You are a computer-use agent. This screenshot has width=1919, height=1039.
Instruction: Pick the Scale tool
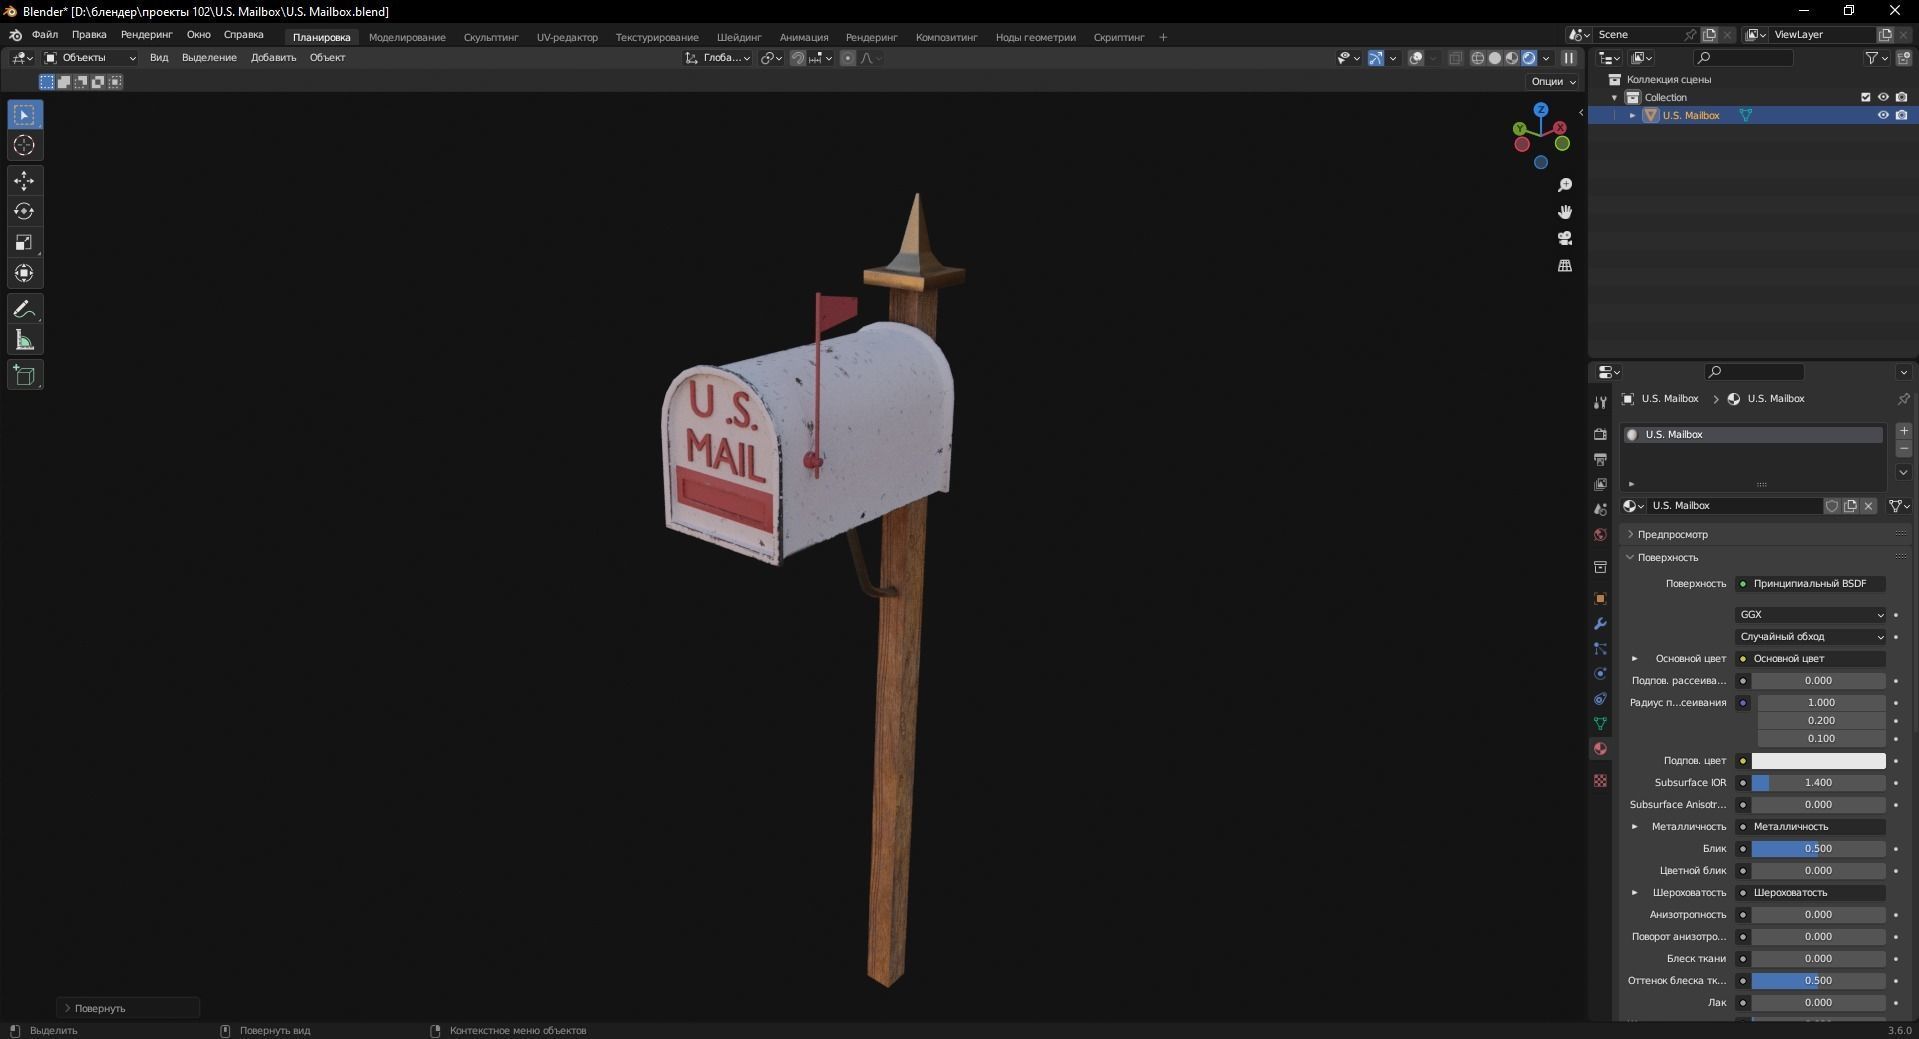(25, 243)
